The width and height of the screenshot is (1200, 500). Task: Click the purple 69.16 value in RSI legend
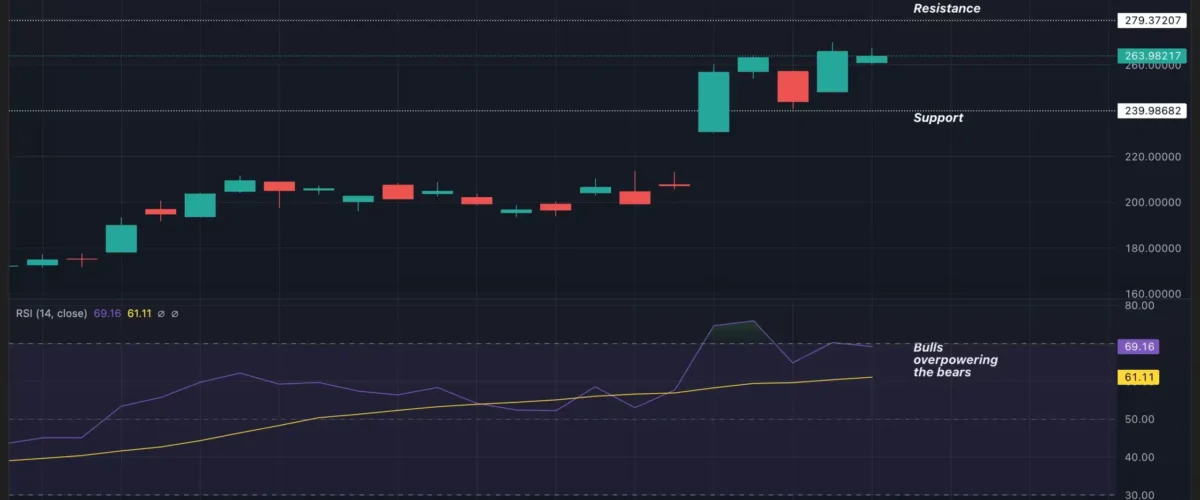click(x=106, y=314)
